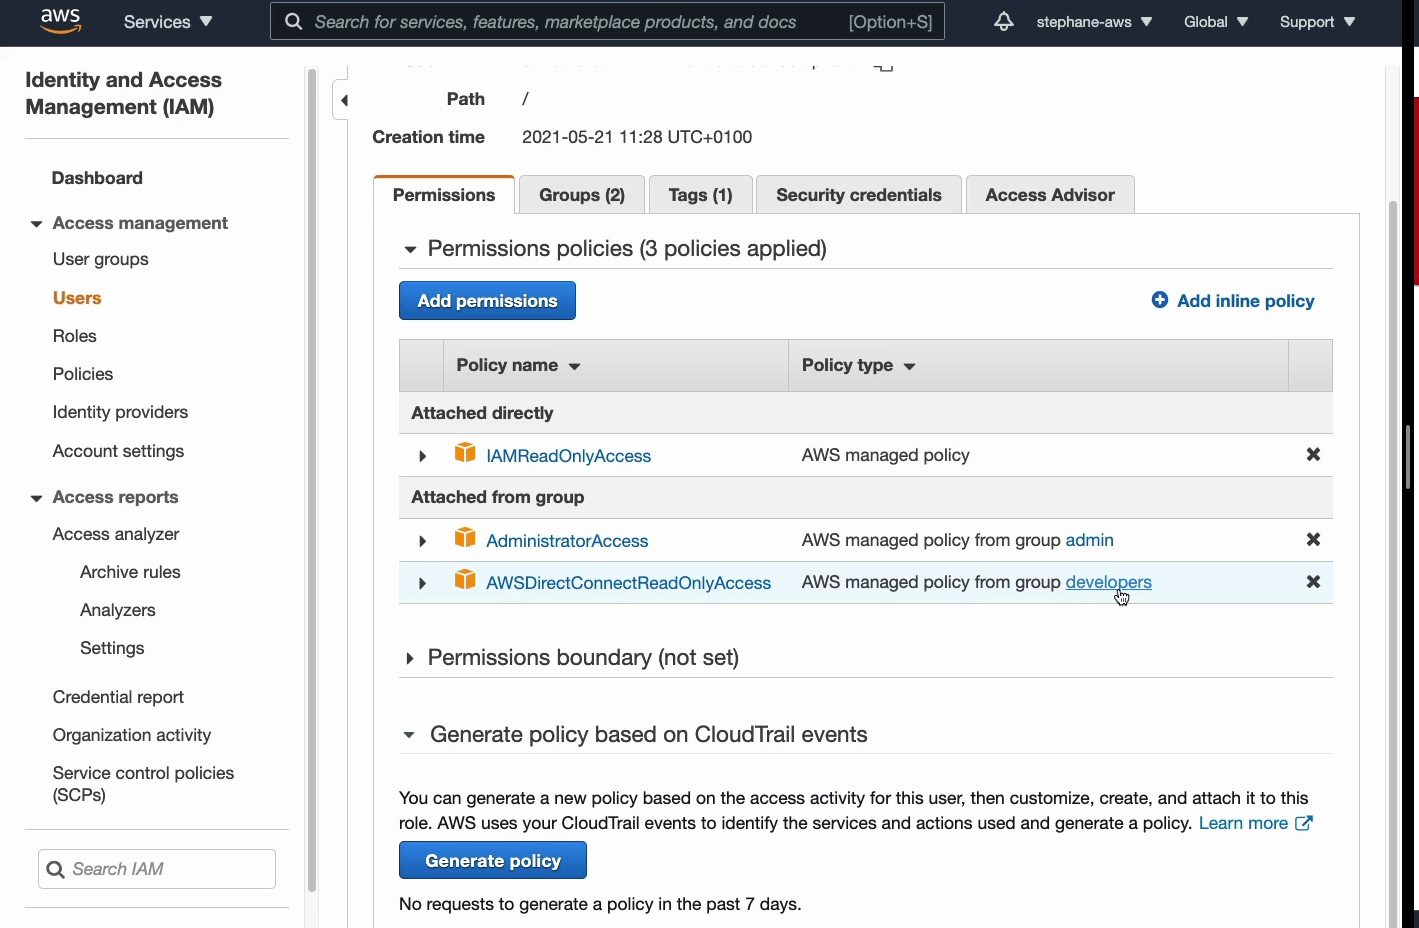
Task: Detach IAMReadOnlyAccess using its X icon
Action: click(x=1313, y=454)
